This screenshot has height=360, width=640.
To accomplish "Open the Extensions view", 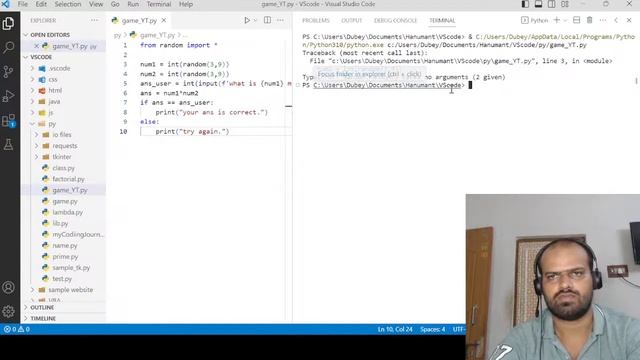I will point(8,120).
